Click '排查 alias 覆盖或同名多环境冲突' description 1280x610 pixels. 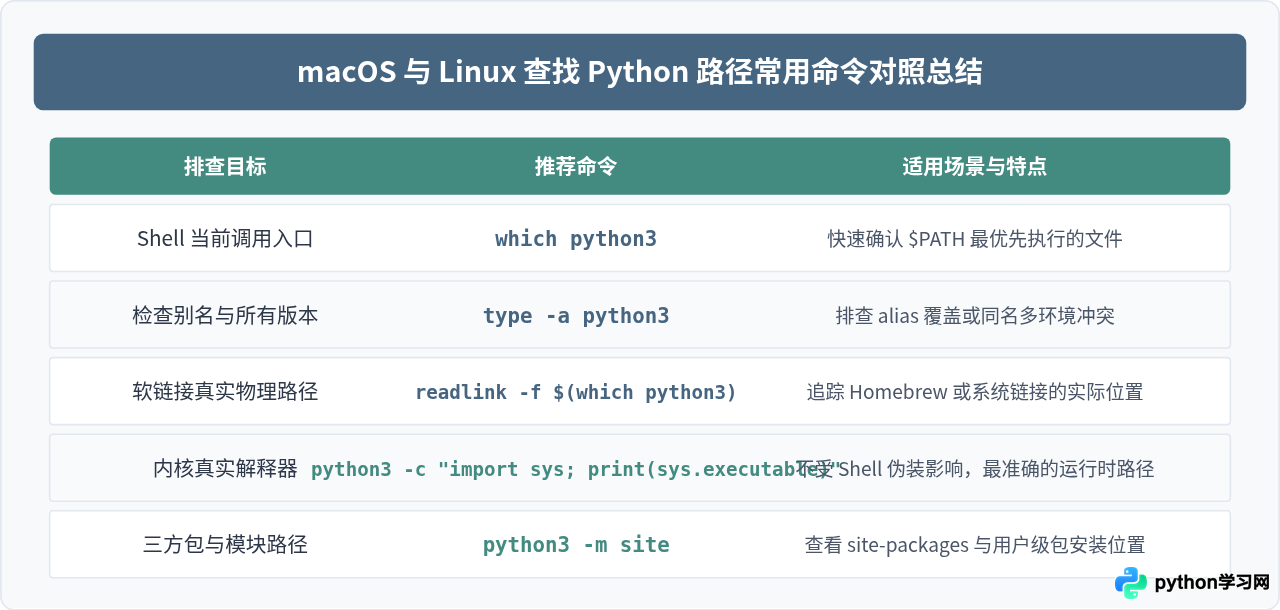975,316
